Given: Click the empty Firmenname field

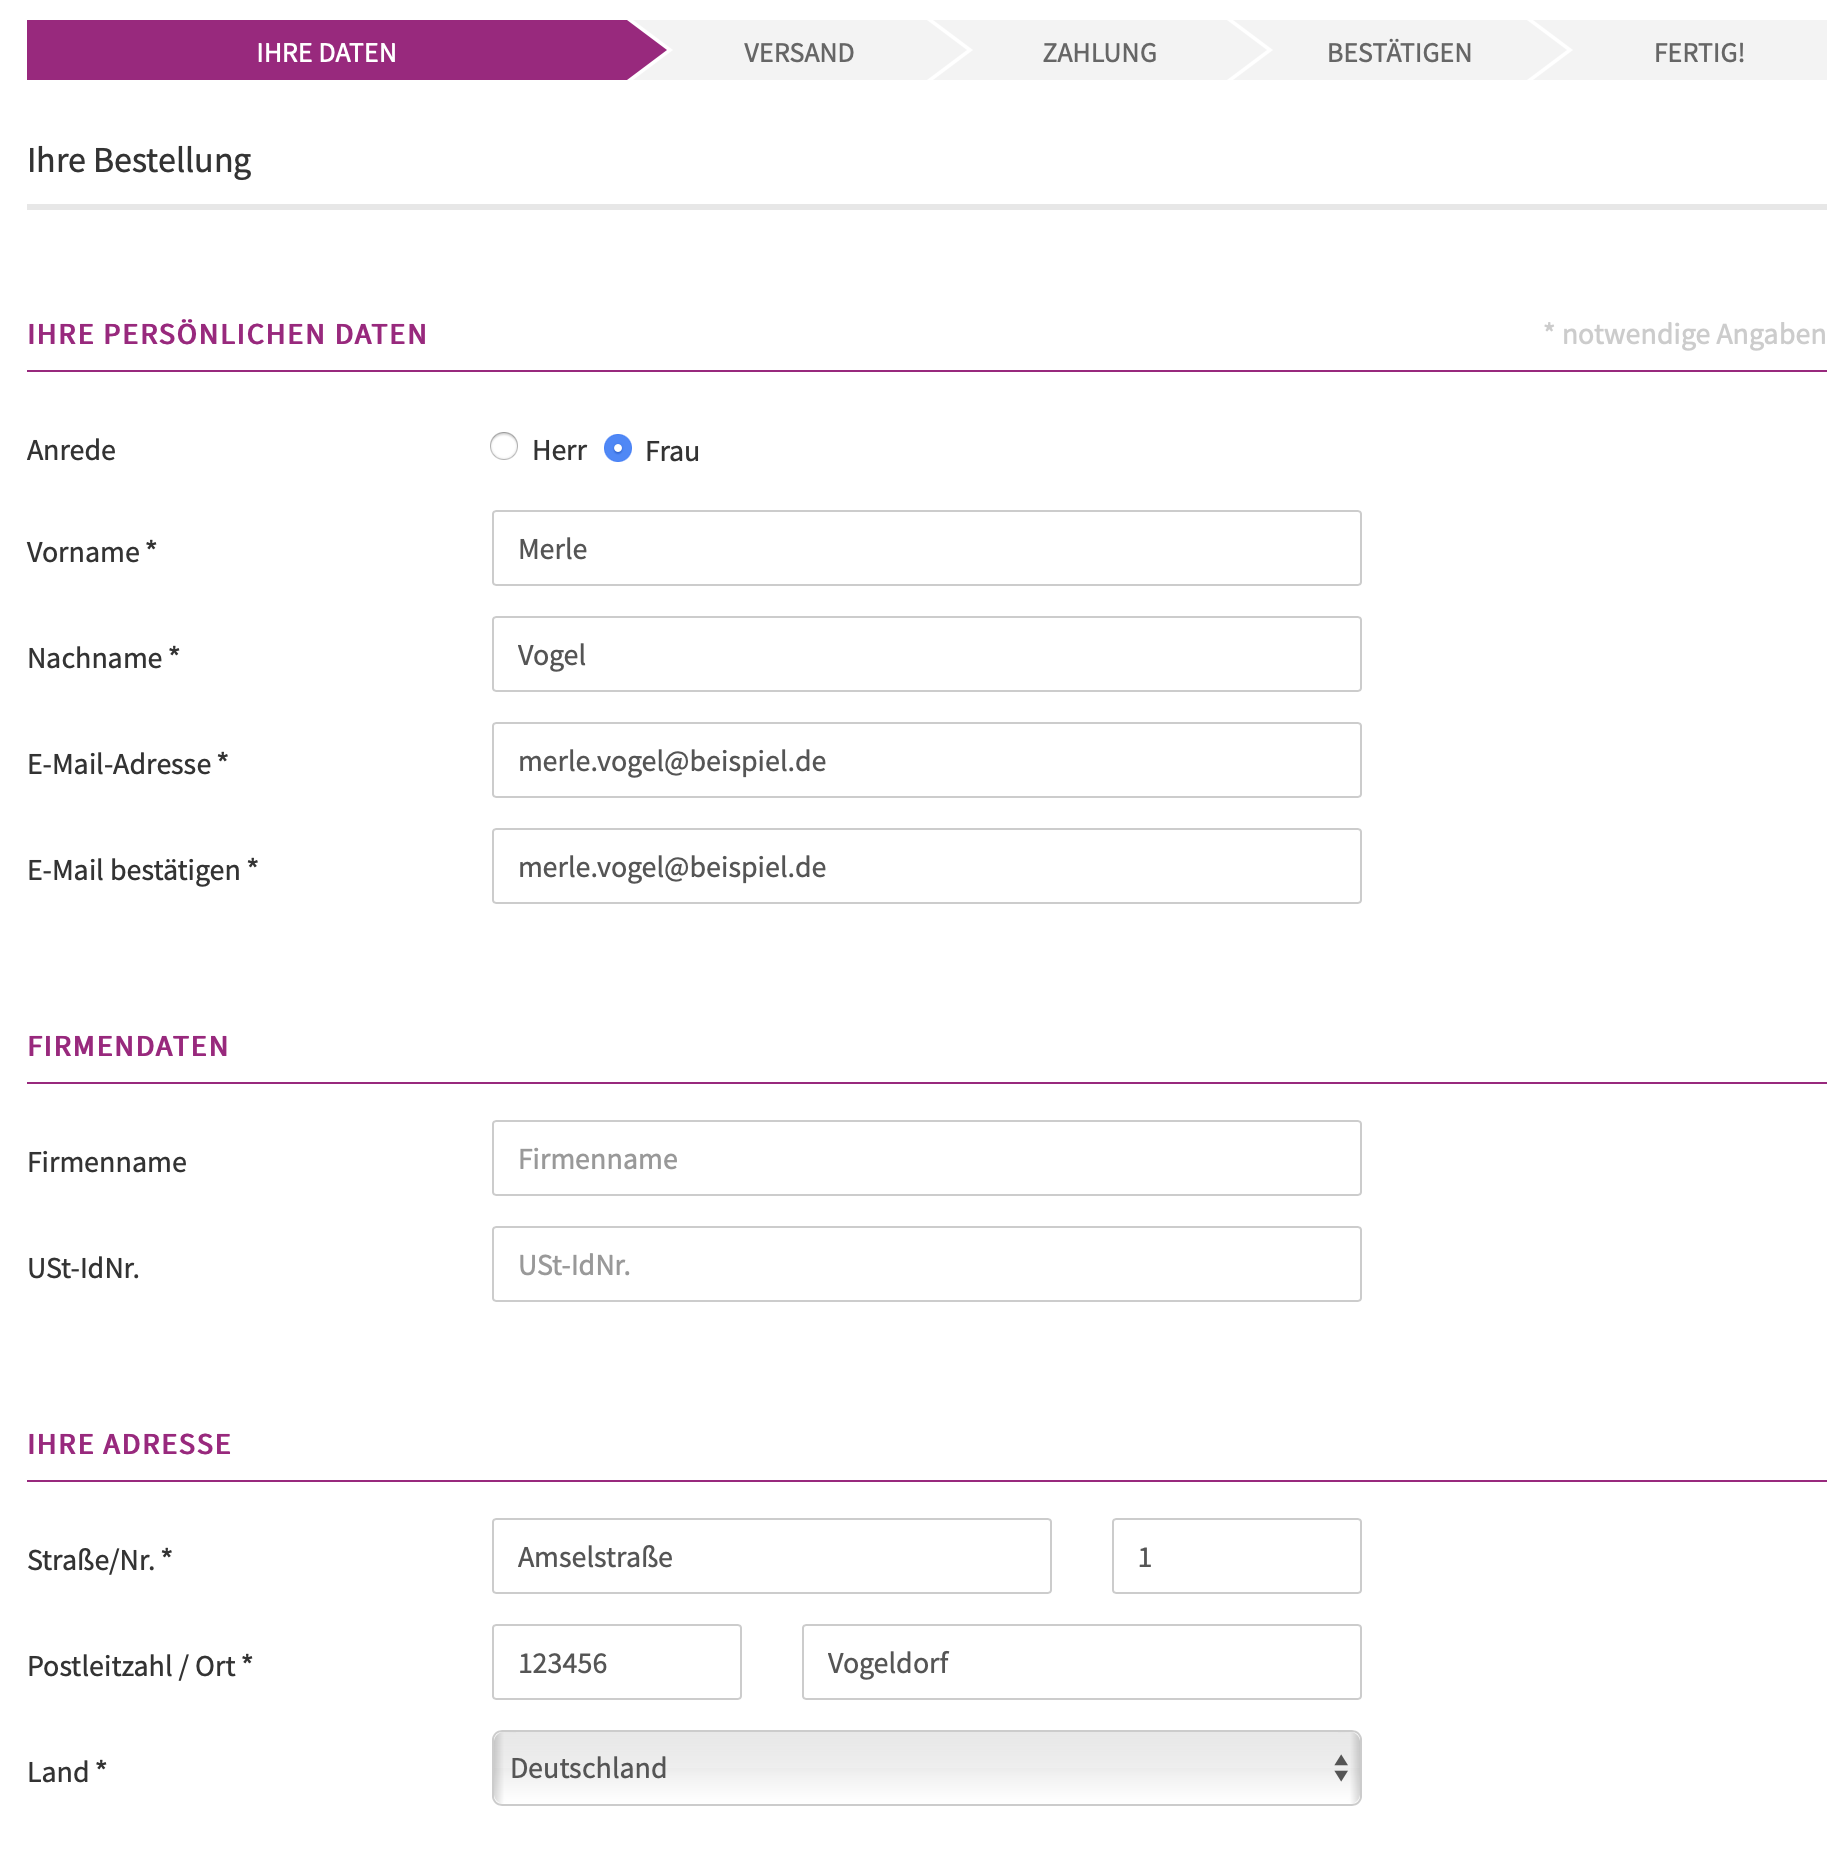Looking at the screenshot, I should tap(926, 1158).
